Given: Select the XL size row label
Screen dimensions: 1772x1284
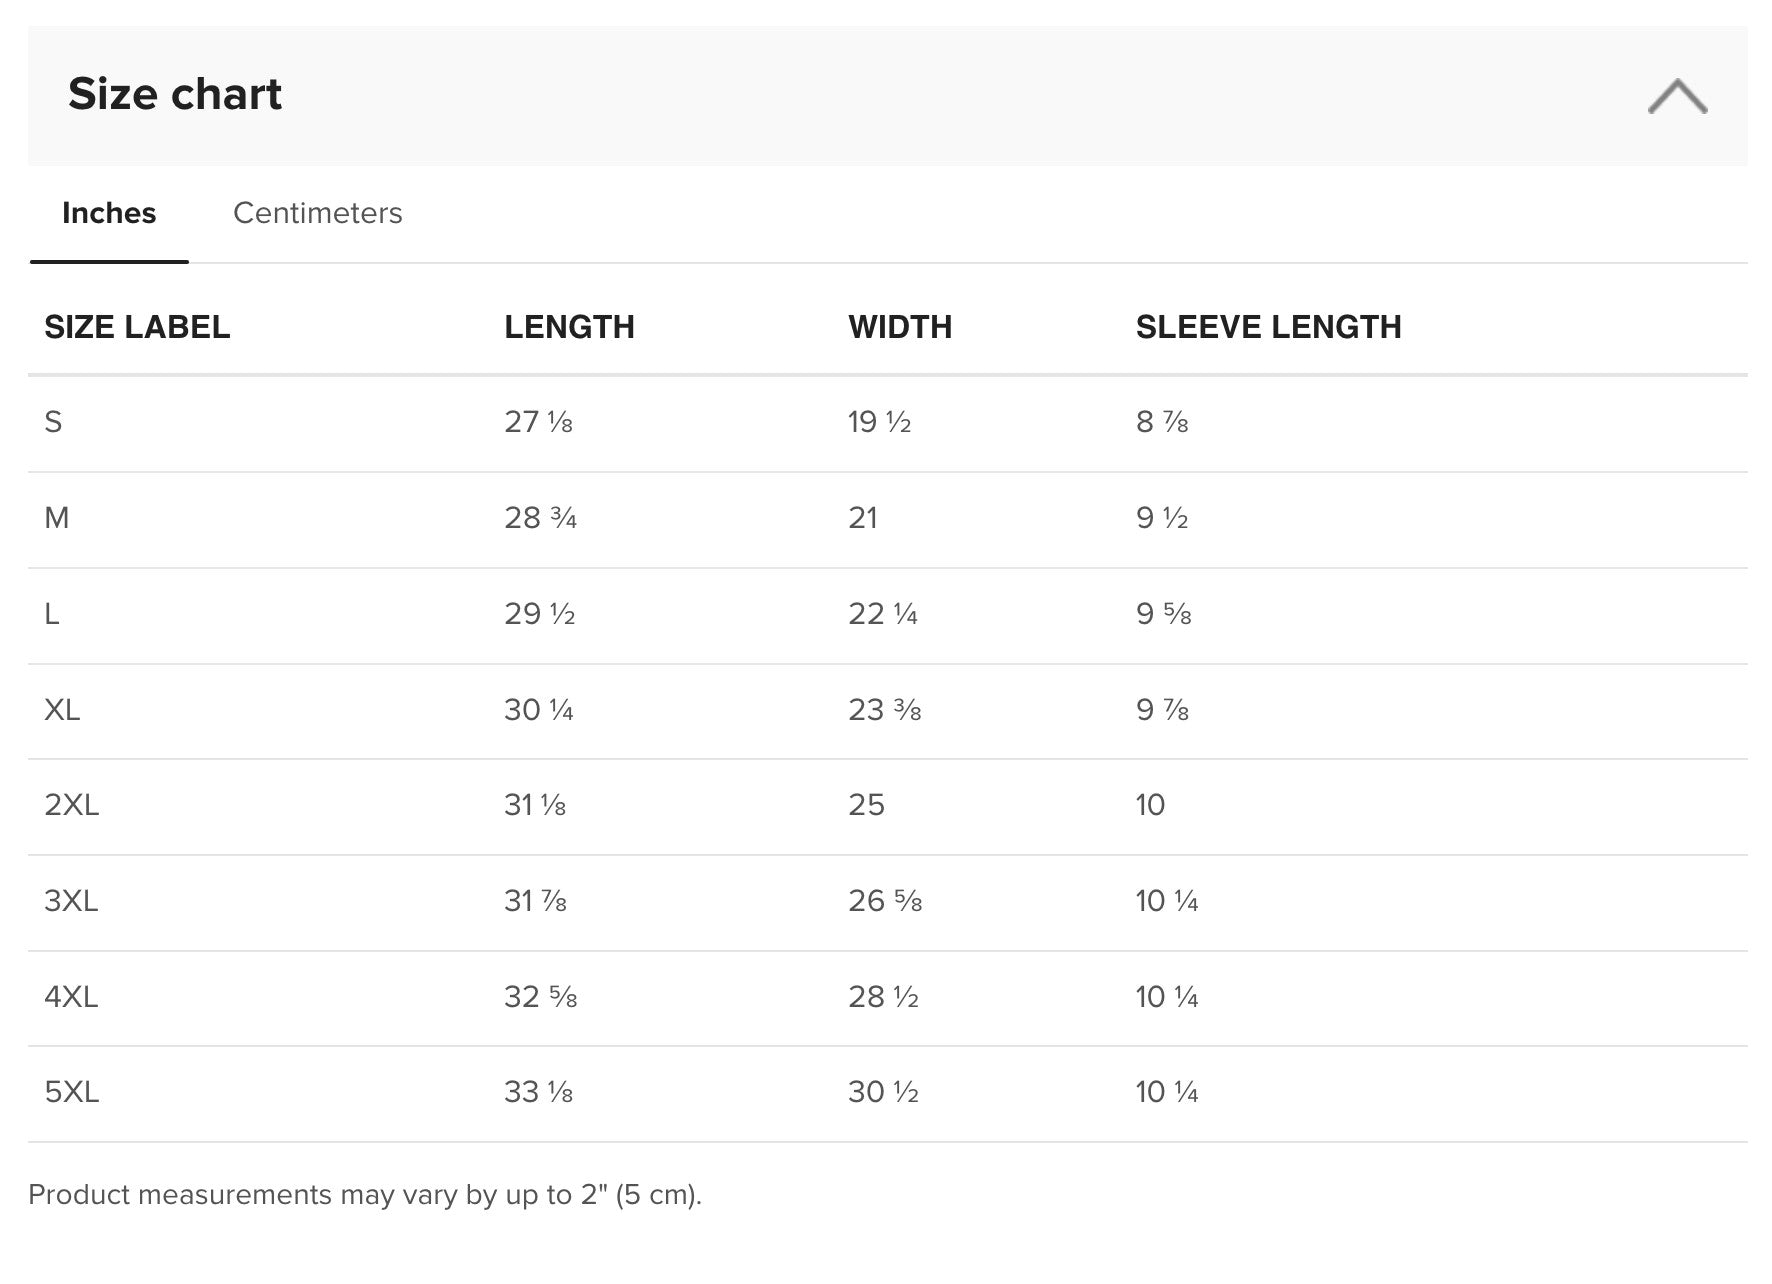Looking at the screenshot, I should point(62,710).
